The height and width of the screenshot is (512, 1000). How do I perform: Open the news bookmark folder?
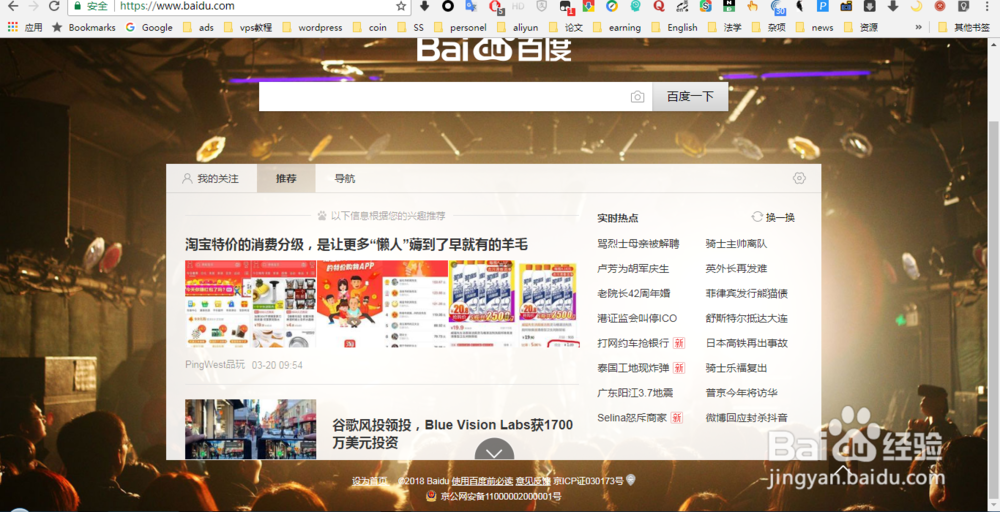814,27
